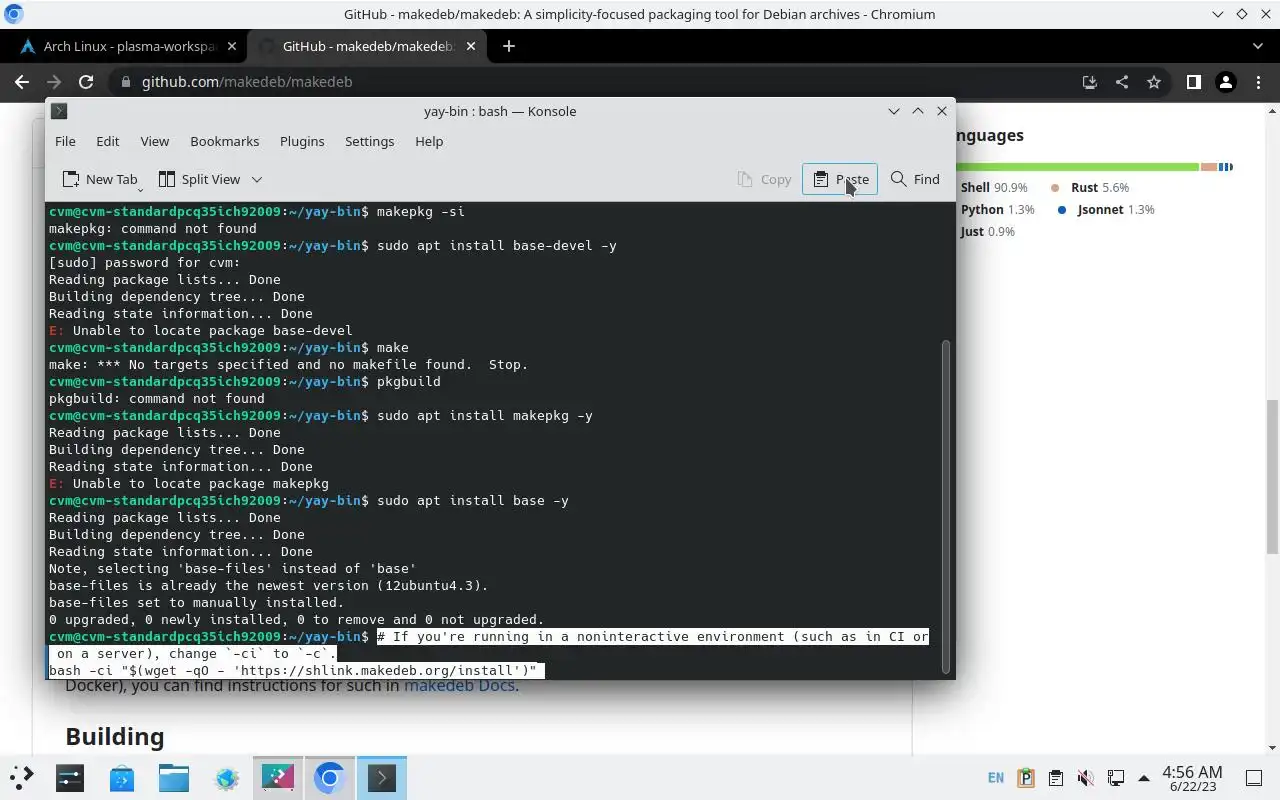Click the Building heading on GitHub page
1280x800 pixels.
[115, 737]
